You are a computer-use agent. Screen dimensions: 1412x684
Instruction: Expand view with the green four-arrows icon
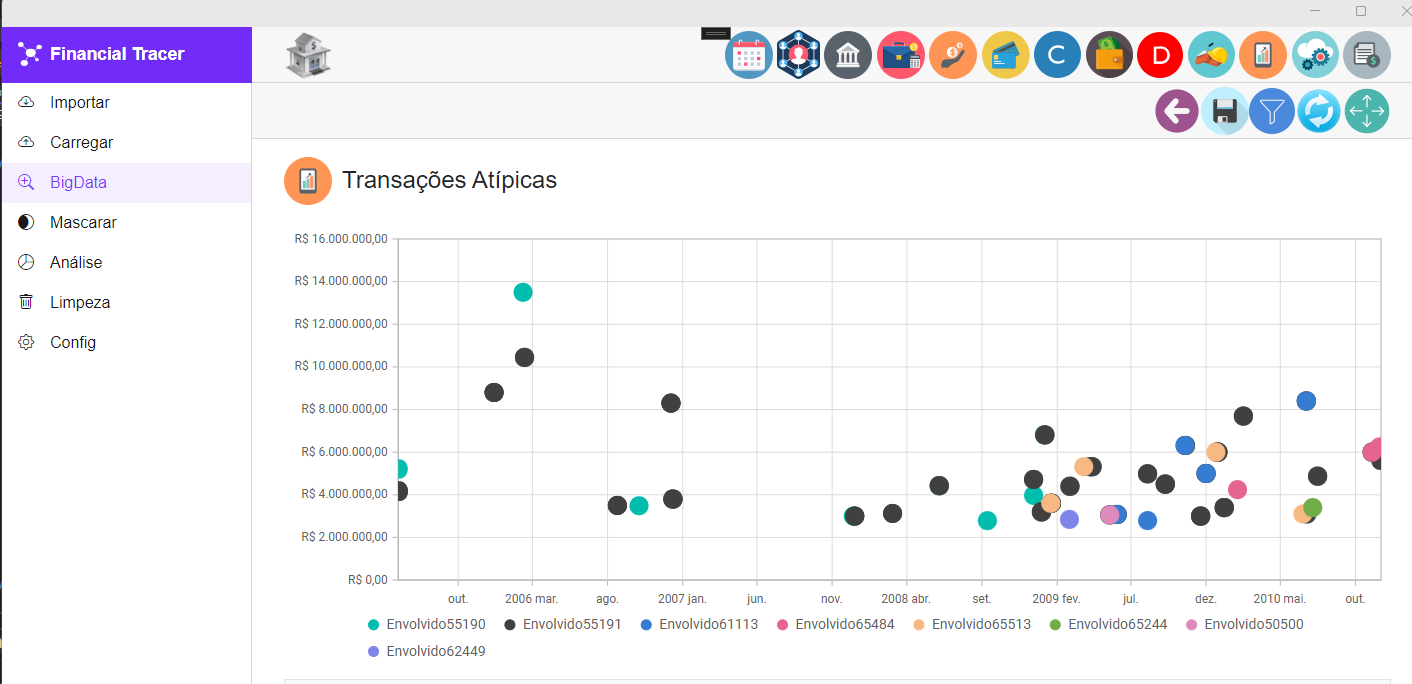click(1367, 111)
